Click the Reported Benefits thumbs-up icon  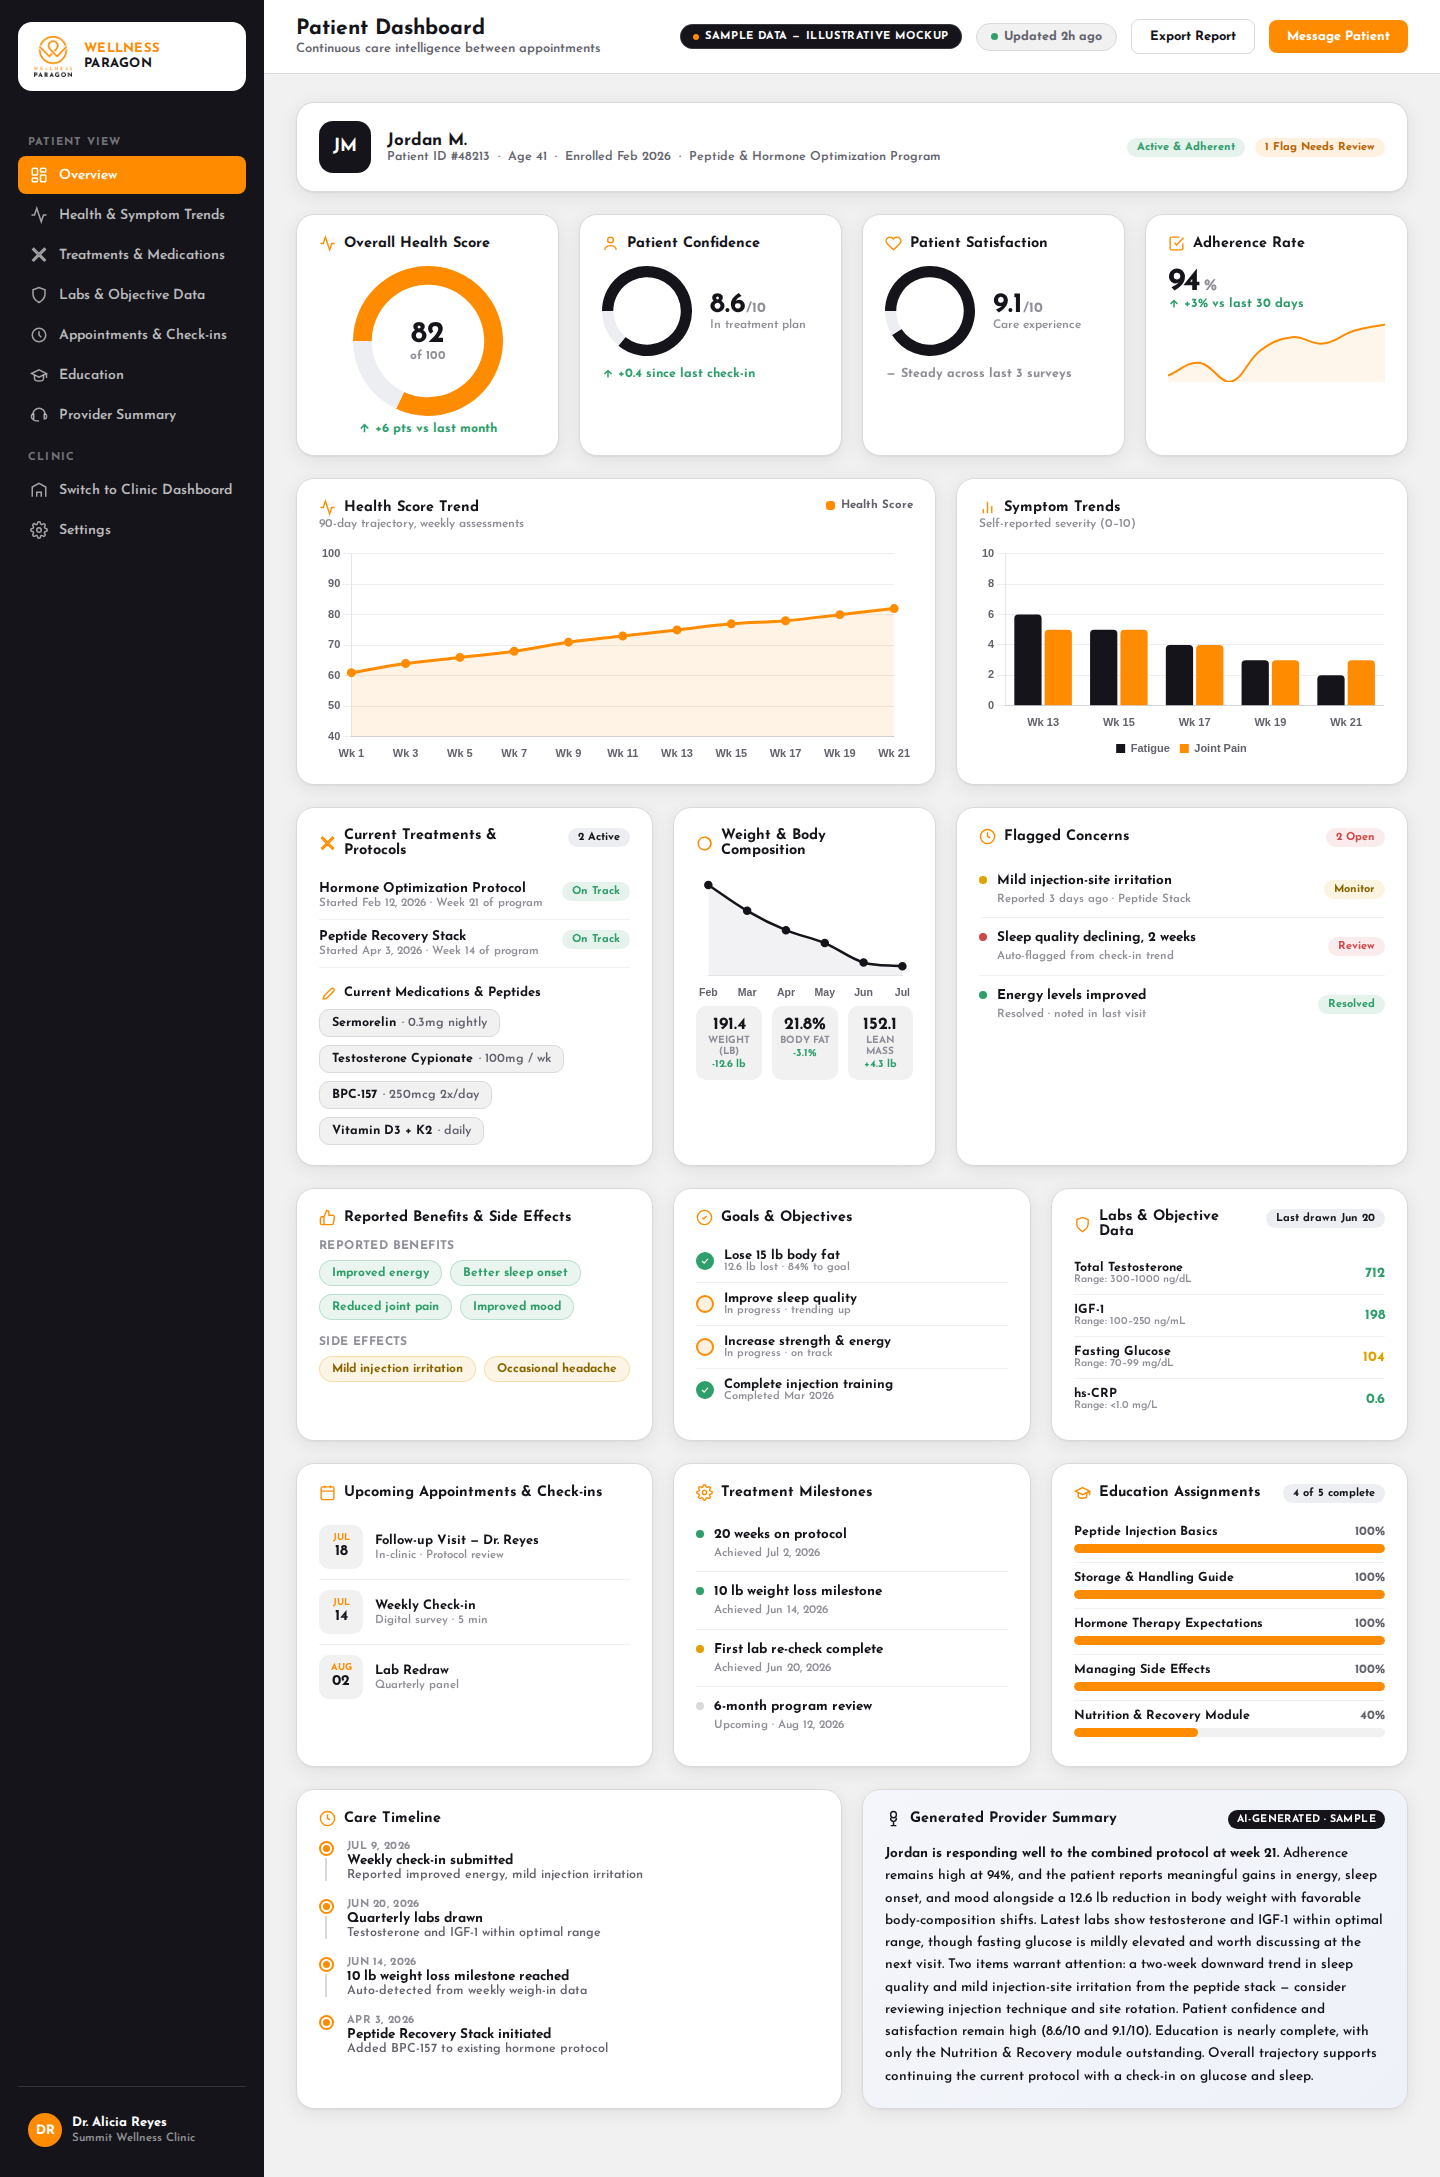327,1217
